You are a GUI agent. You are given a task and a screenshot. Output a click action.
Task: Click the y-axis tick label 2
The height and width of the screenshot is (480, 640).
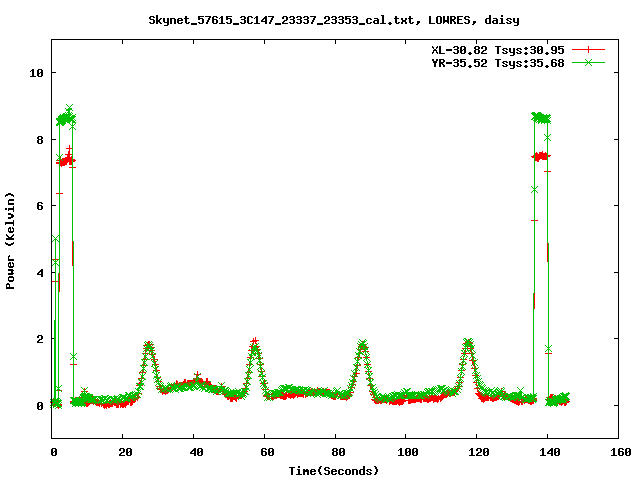[40, 339]
